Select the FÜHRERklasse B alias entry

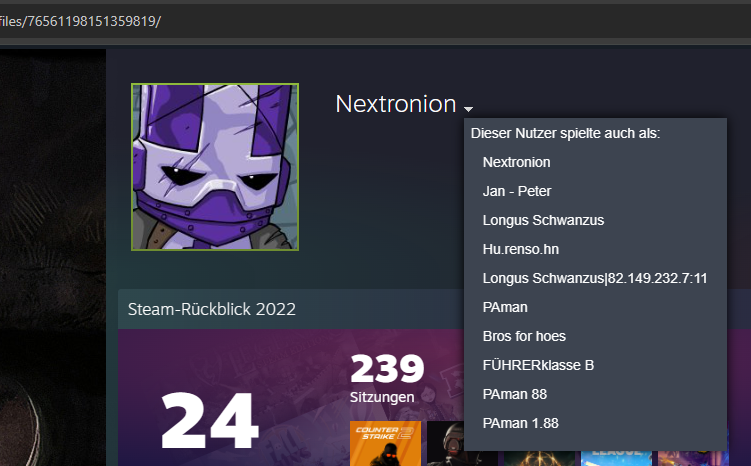coord(538,365)
